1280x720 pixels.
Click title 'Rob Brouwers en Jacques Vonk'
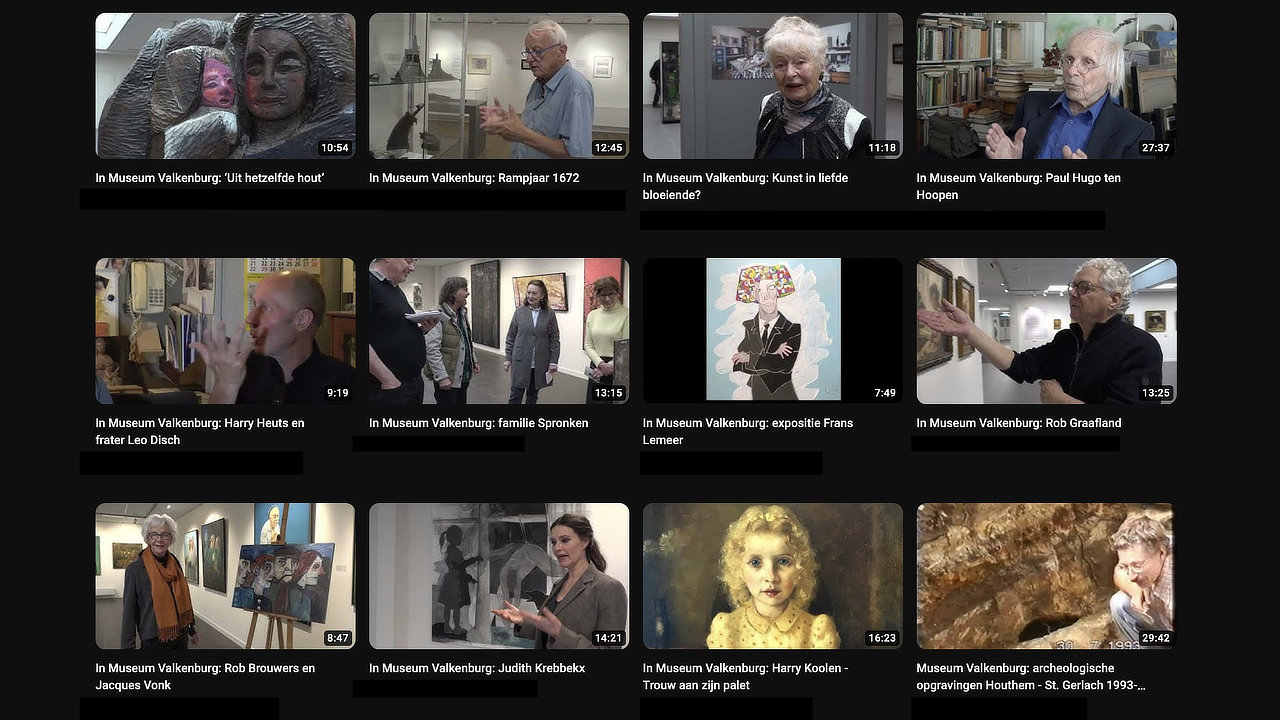point(205,676)
